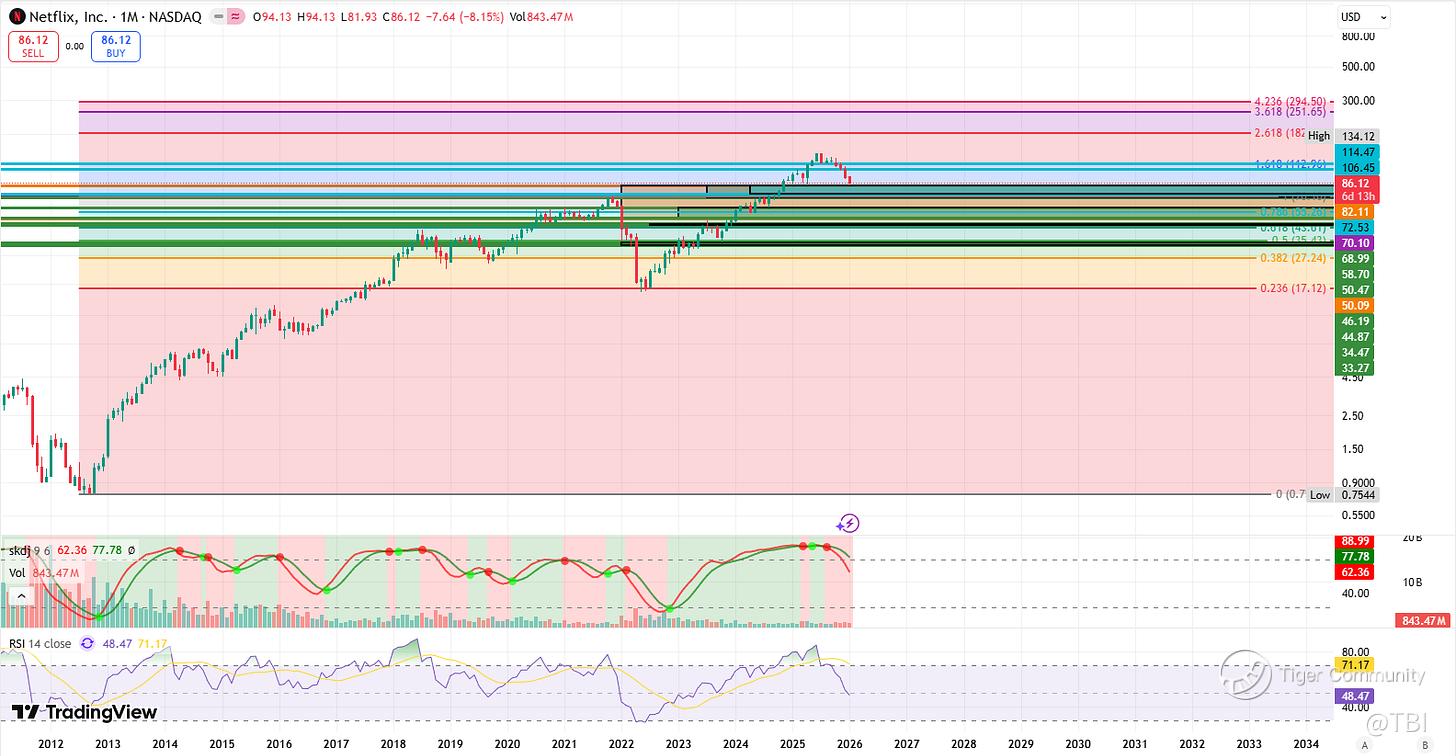Viewport: 1456px width, 756px height.
Task: Click the yellow 71.17 RSI scale label
Action: pyautogui.click(x=1355, y=664)
